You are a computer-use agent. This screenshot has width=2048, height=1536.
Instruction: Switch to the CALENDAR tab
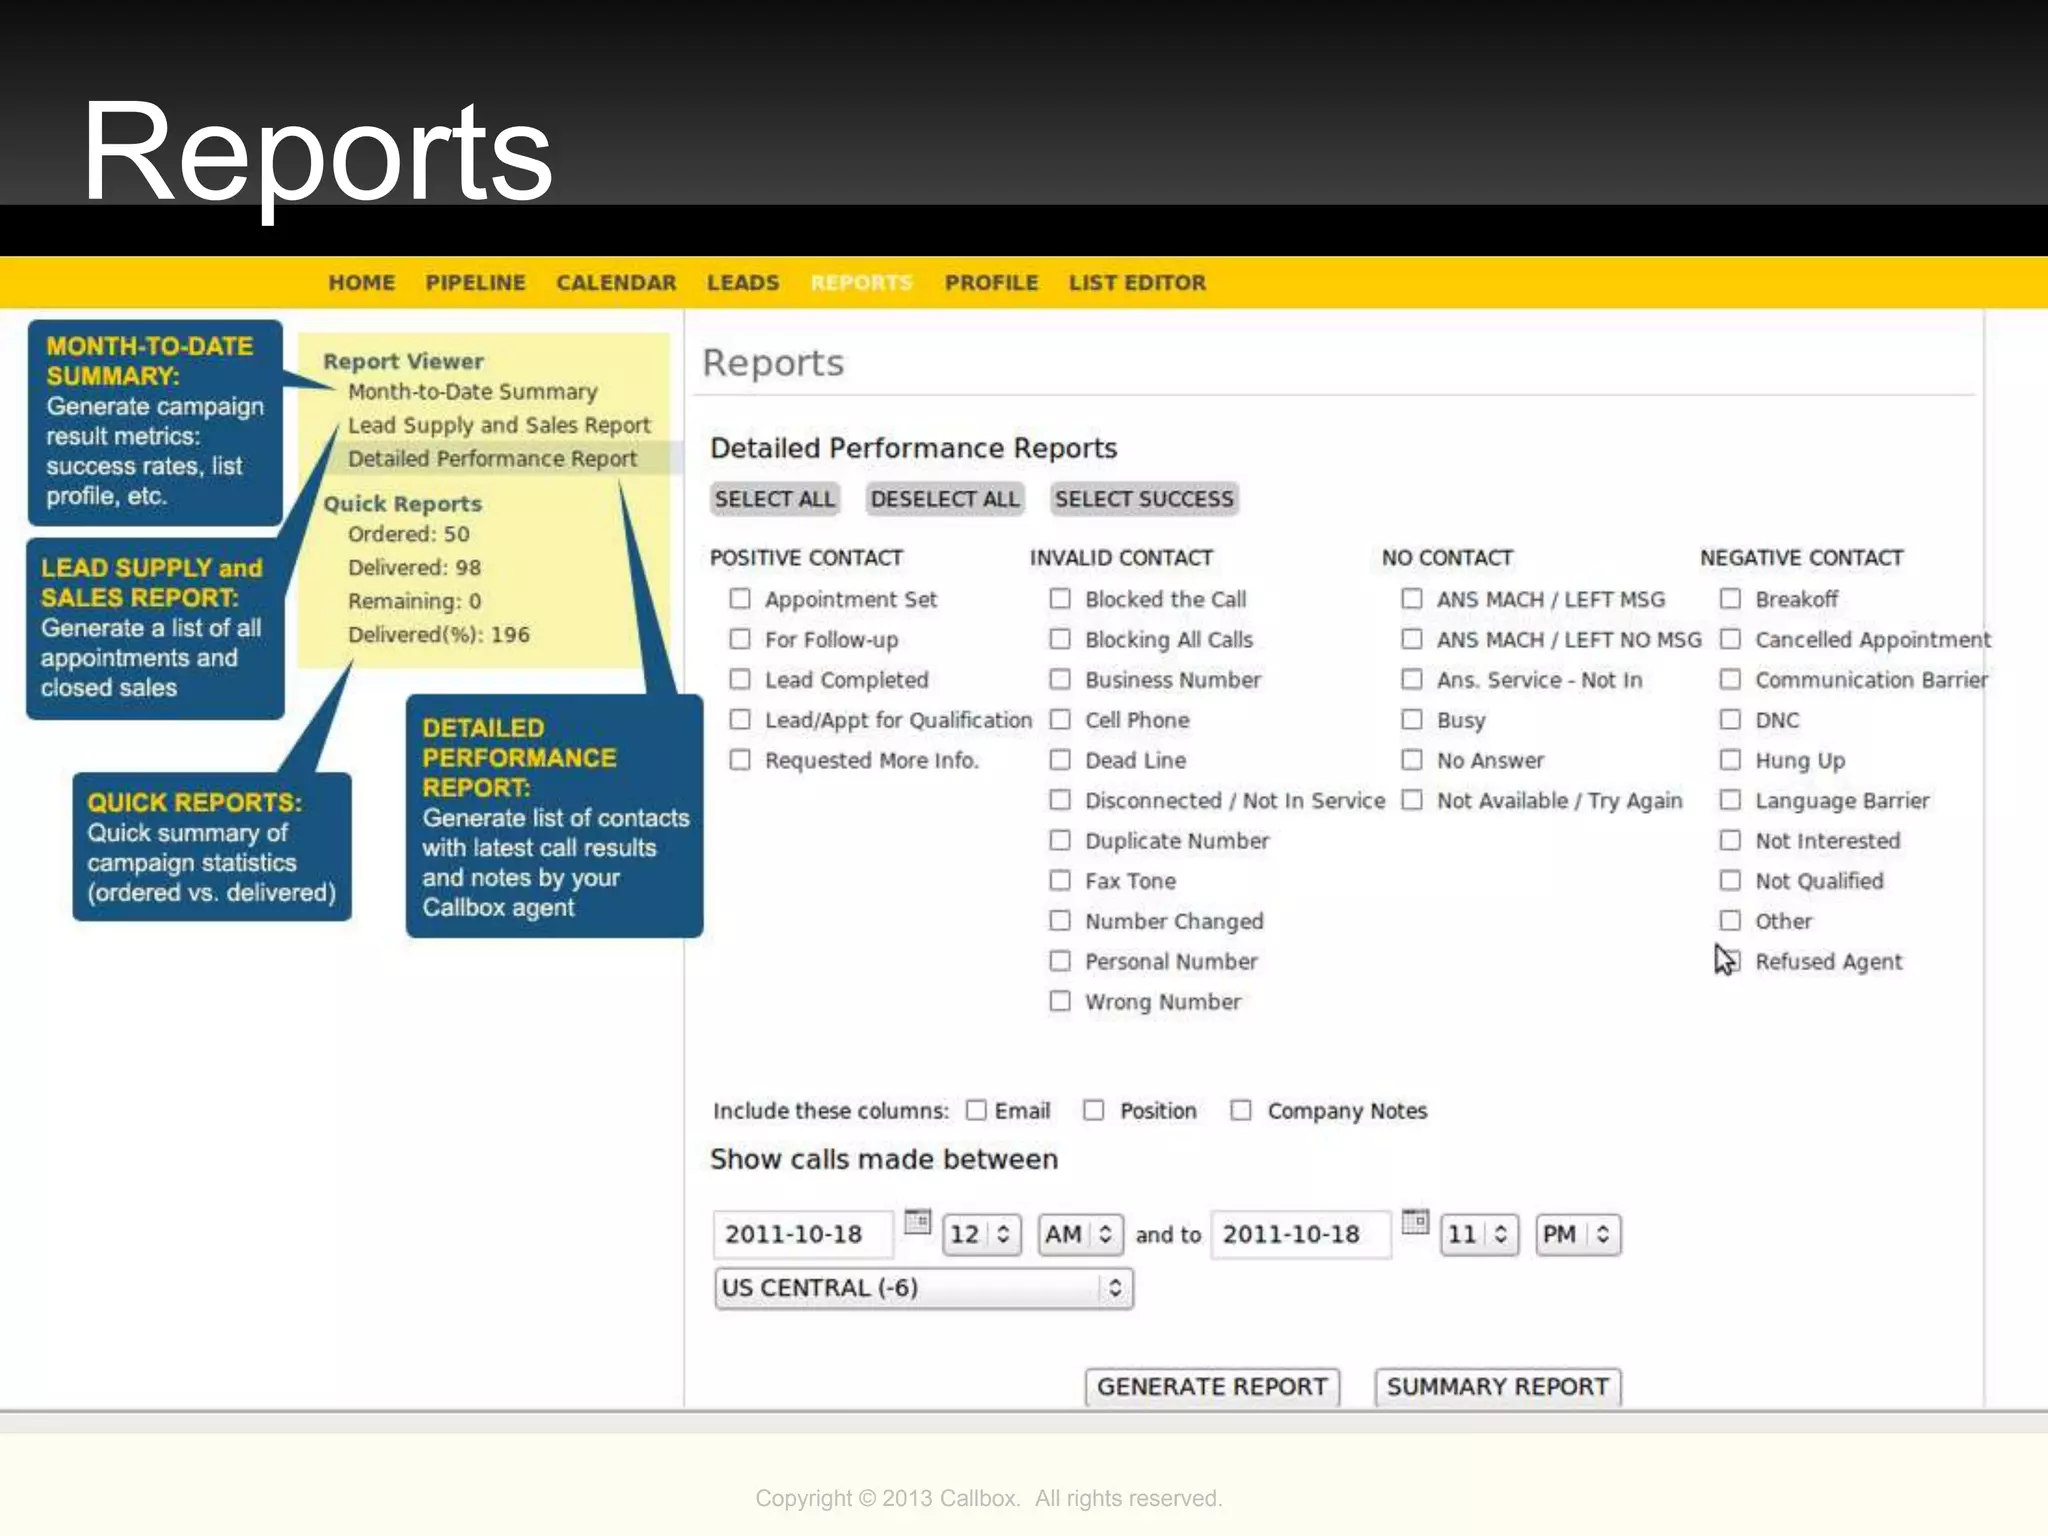coord(616,283)
